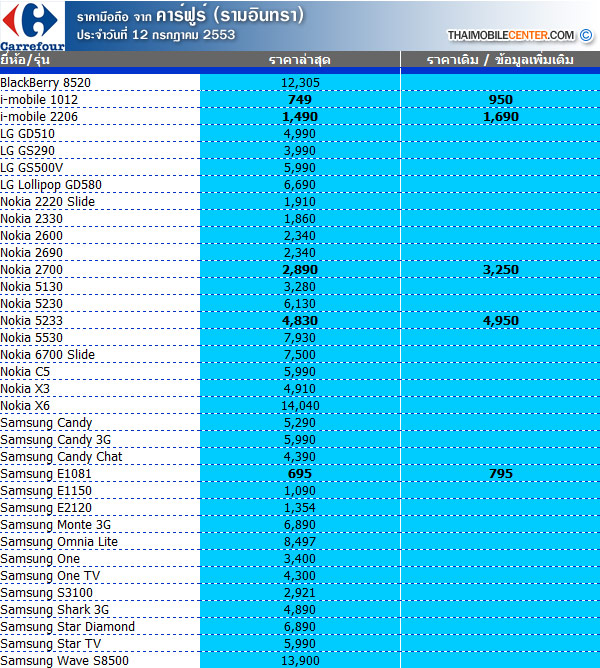Click the brand/model column header
The width and height of the screenshot is (600, 668).
[x=27, y=61]
